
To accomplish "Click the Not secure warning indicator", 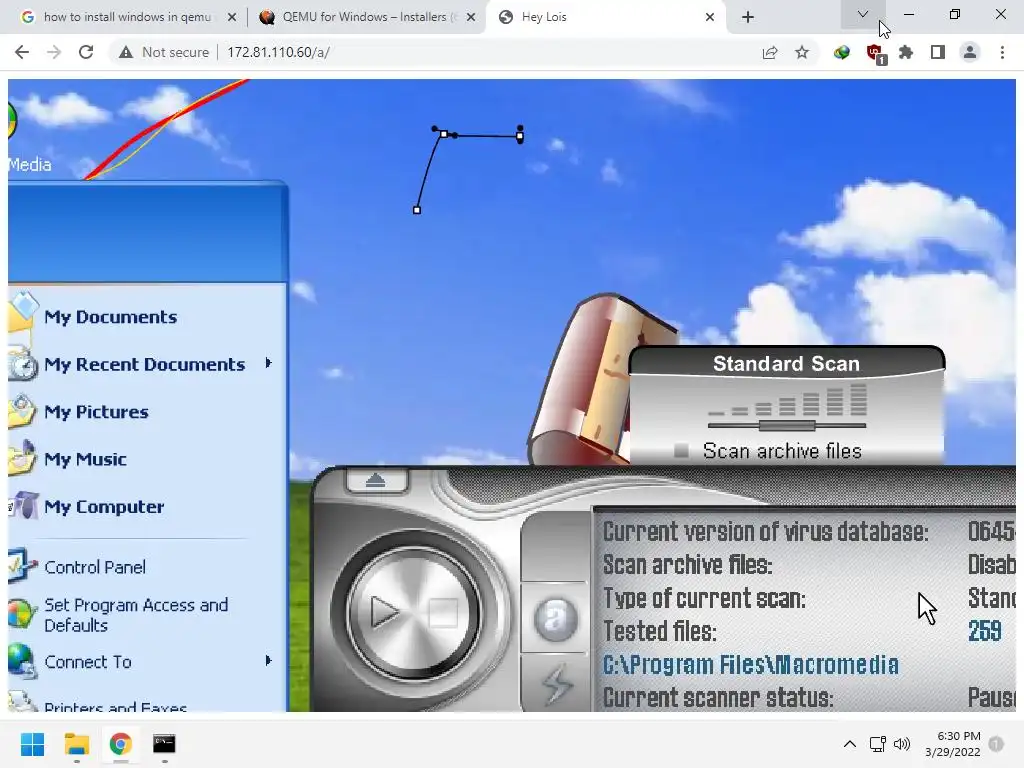I will [164, 52].
